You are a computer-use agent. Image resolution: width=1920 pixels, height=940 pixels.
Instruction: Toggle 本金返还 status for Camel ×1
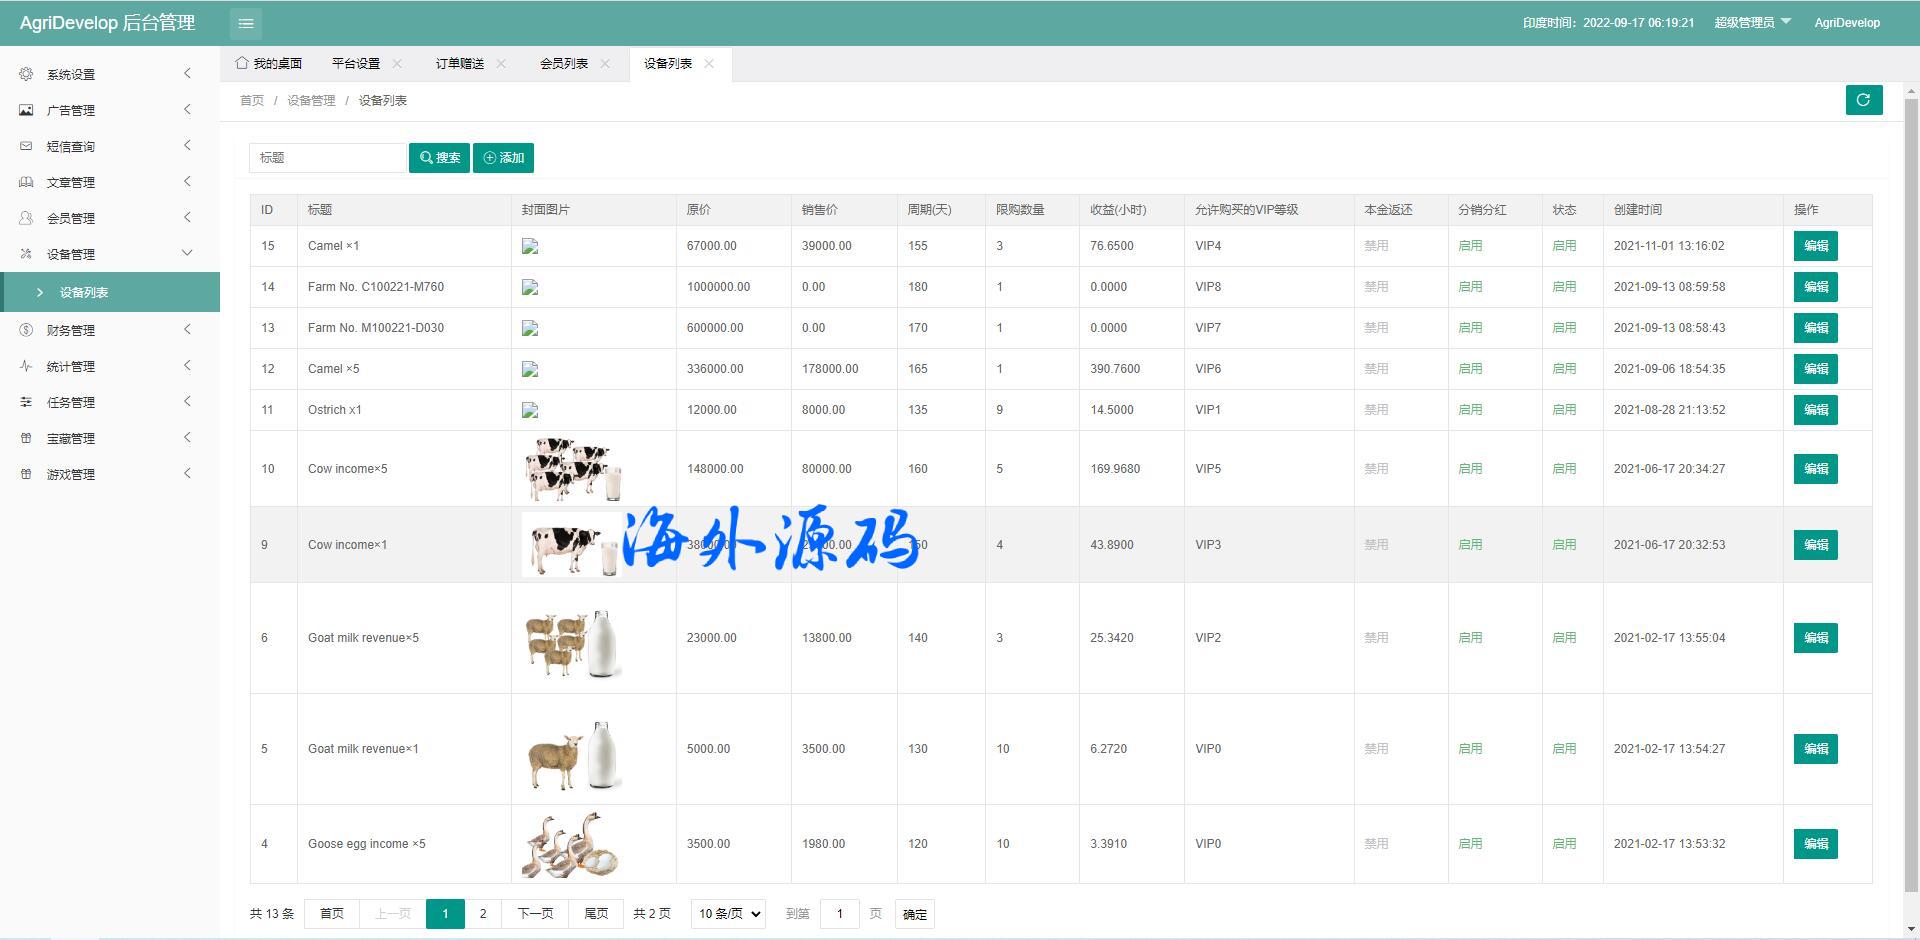pos(1376,246)
